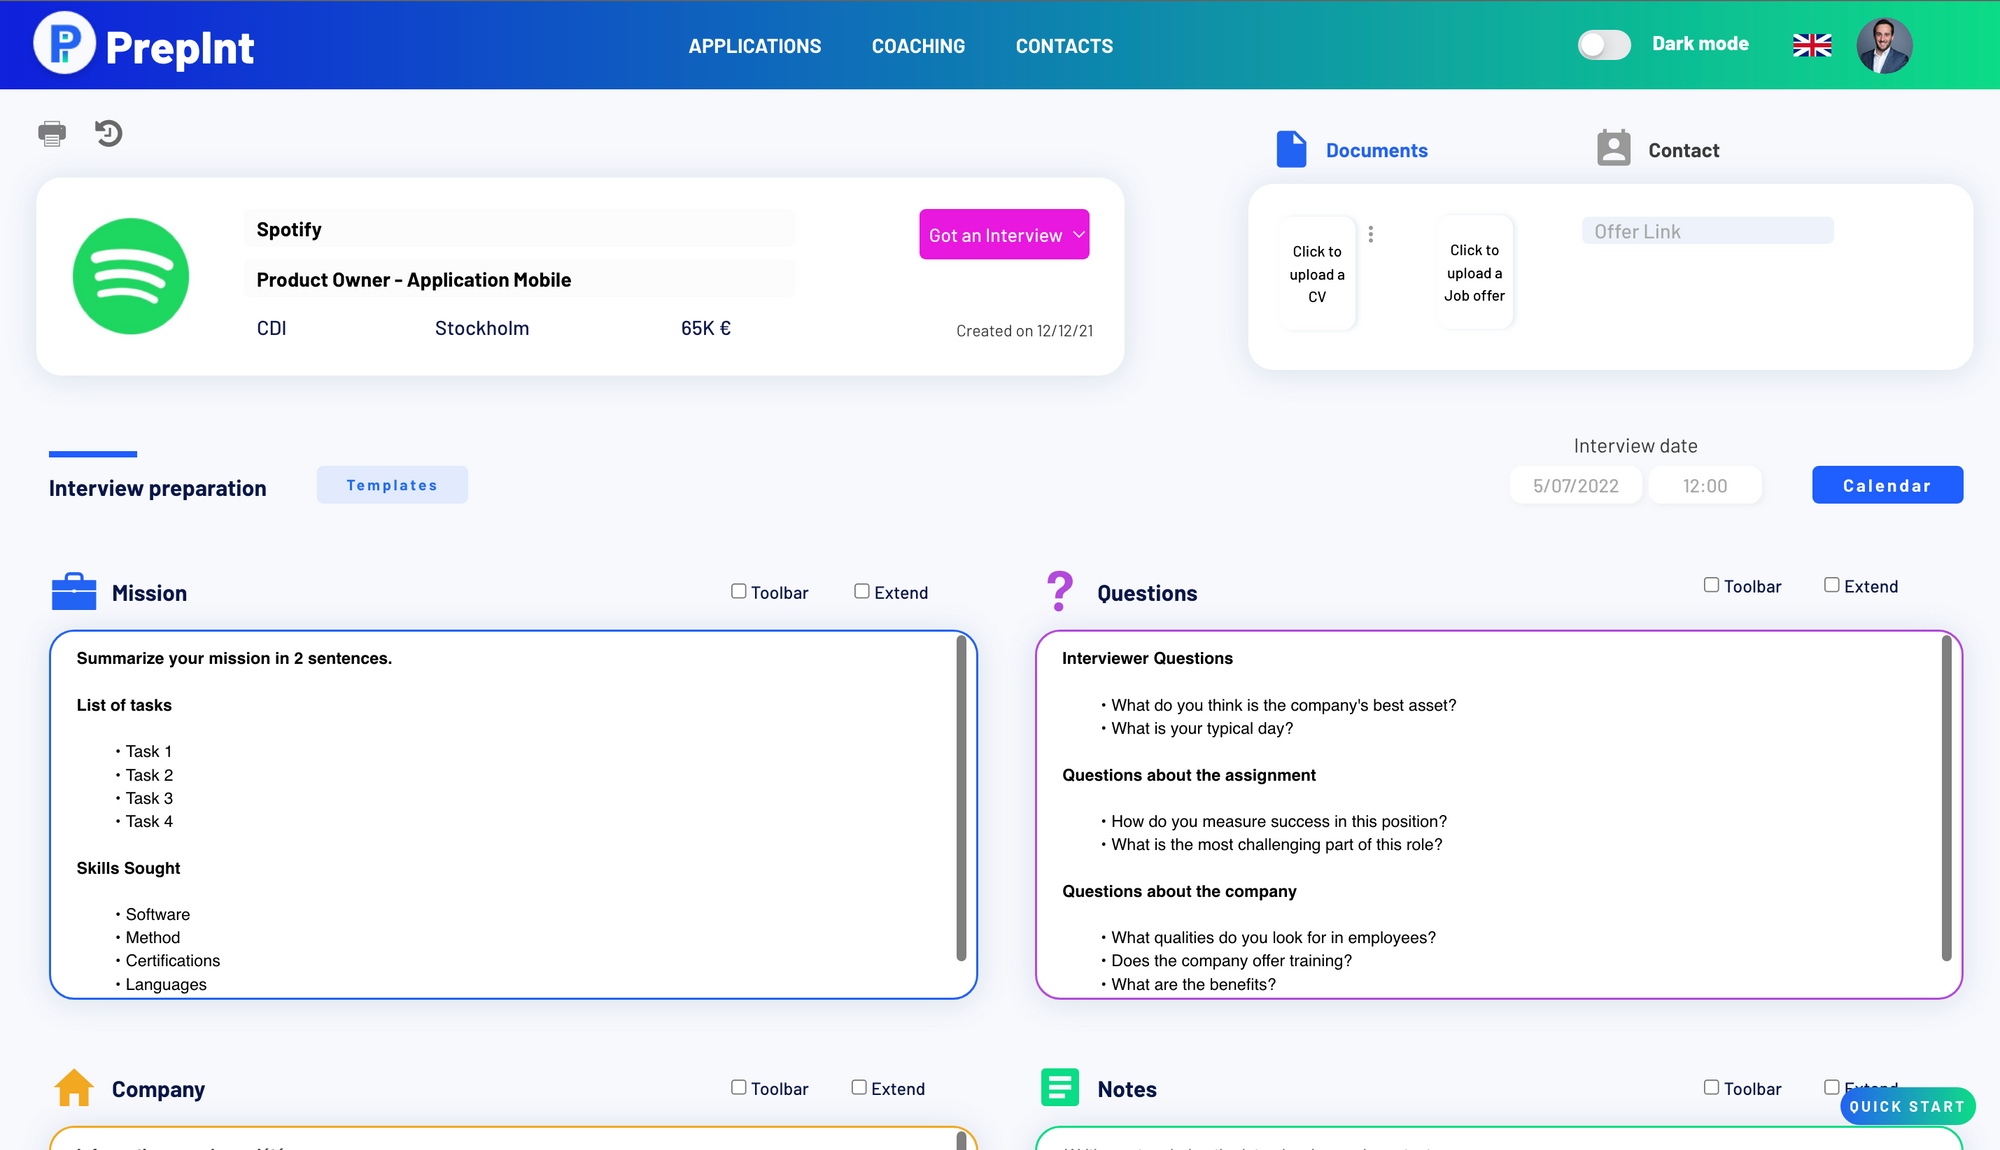This screenshot has height=1150, width=2000.
Task: Check Extend box in Company section
Action: [x=859, y=1087]
